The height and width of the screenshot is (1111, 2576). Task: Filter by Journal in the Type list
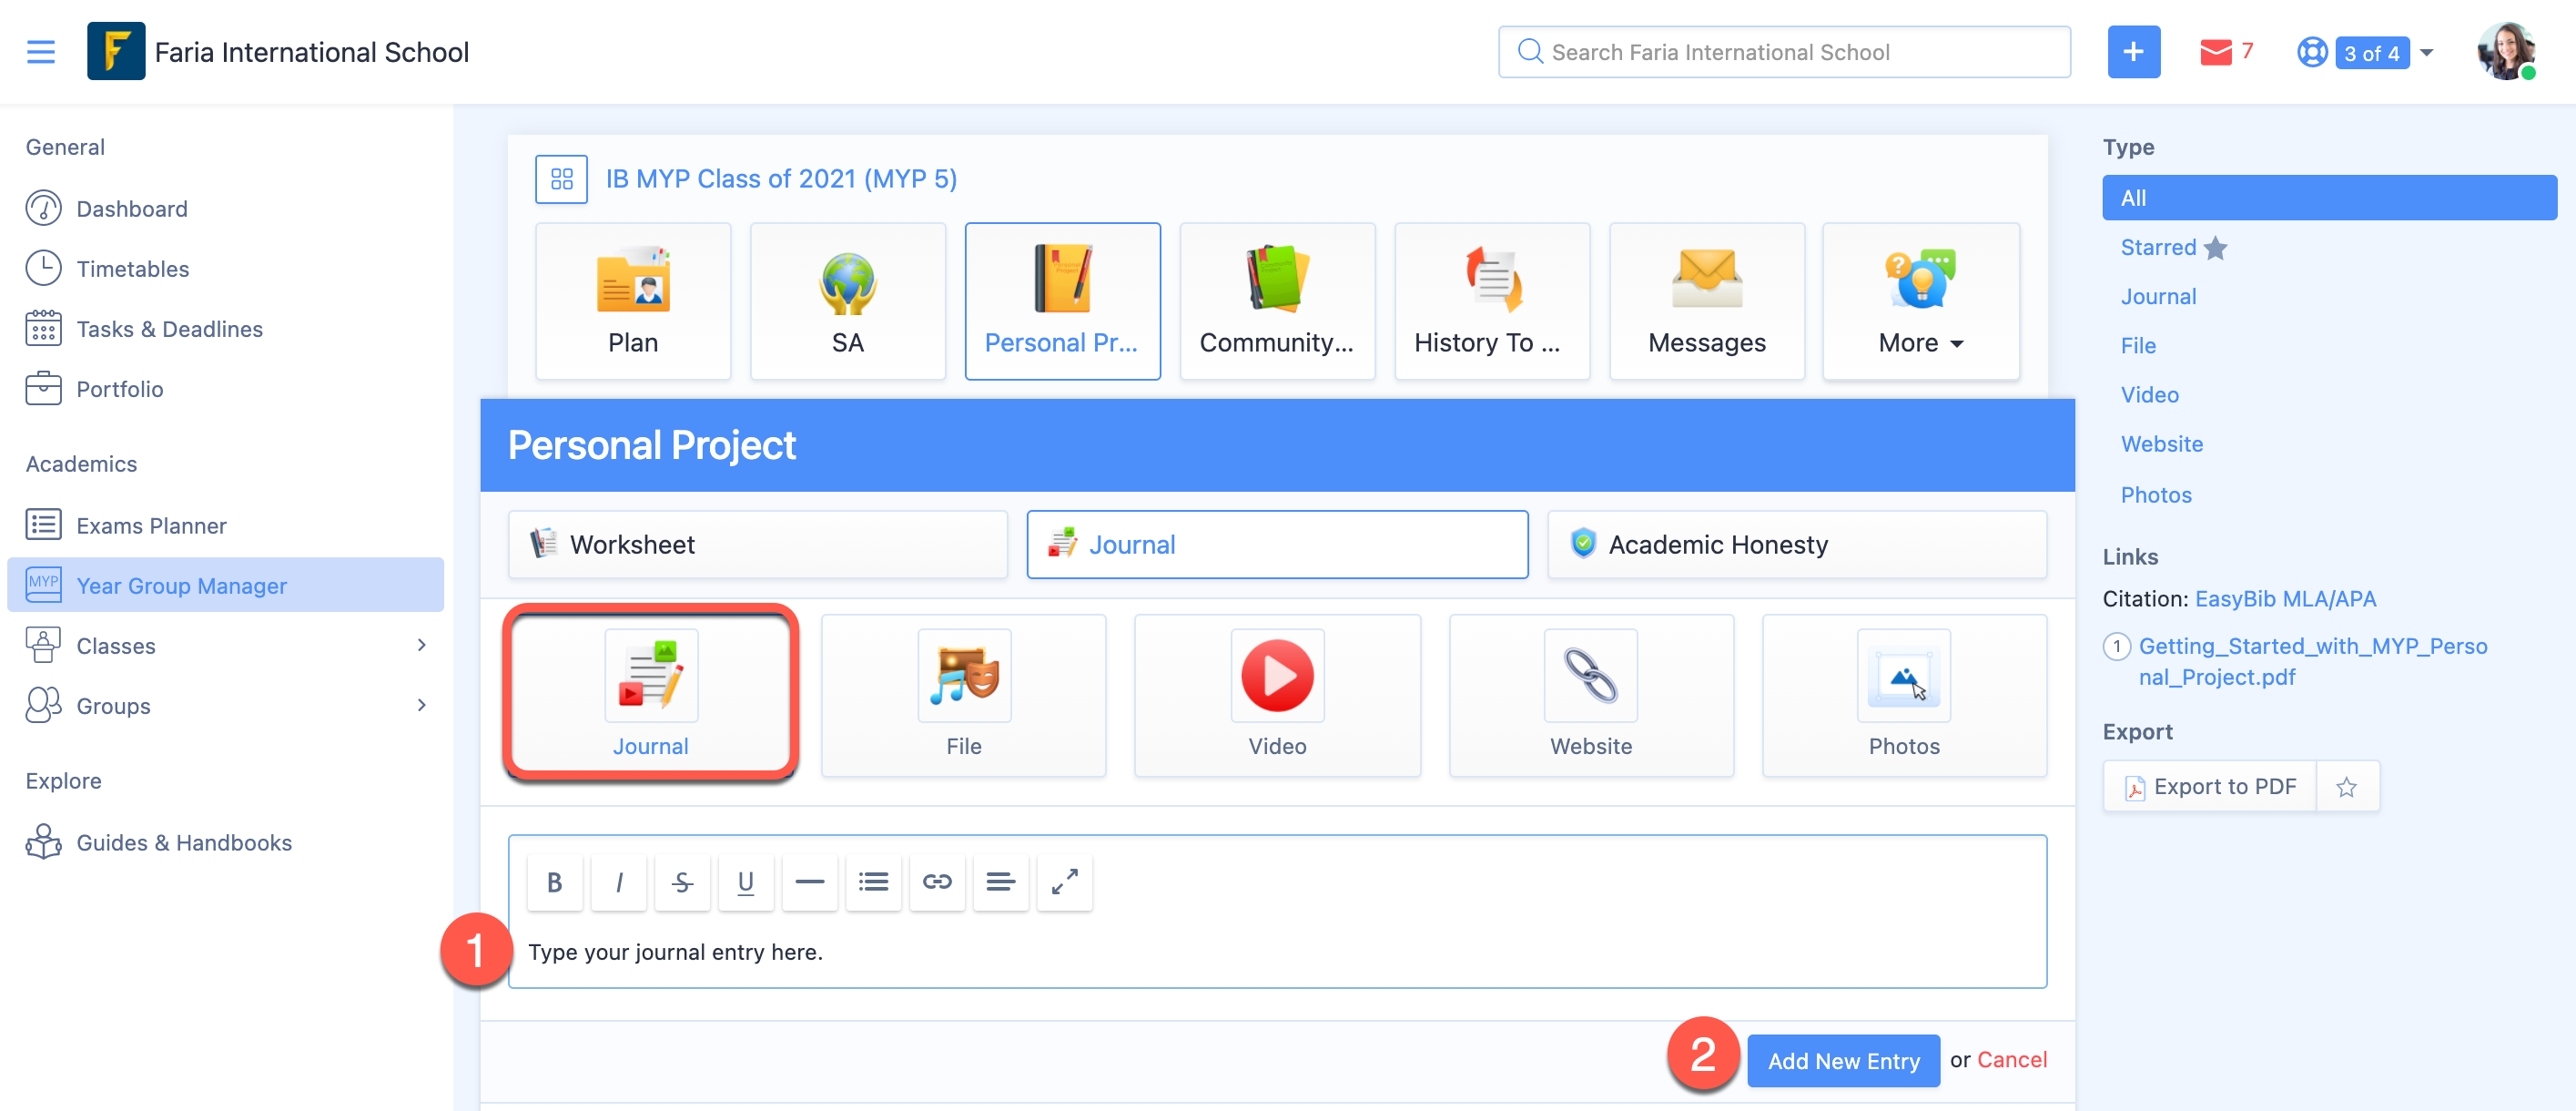[2158, 296]
